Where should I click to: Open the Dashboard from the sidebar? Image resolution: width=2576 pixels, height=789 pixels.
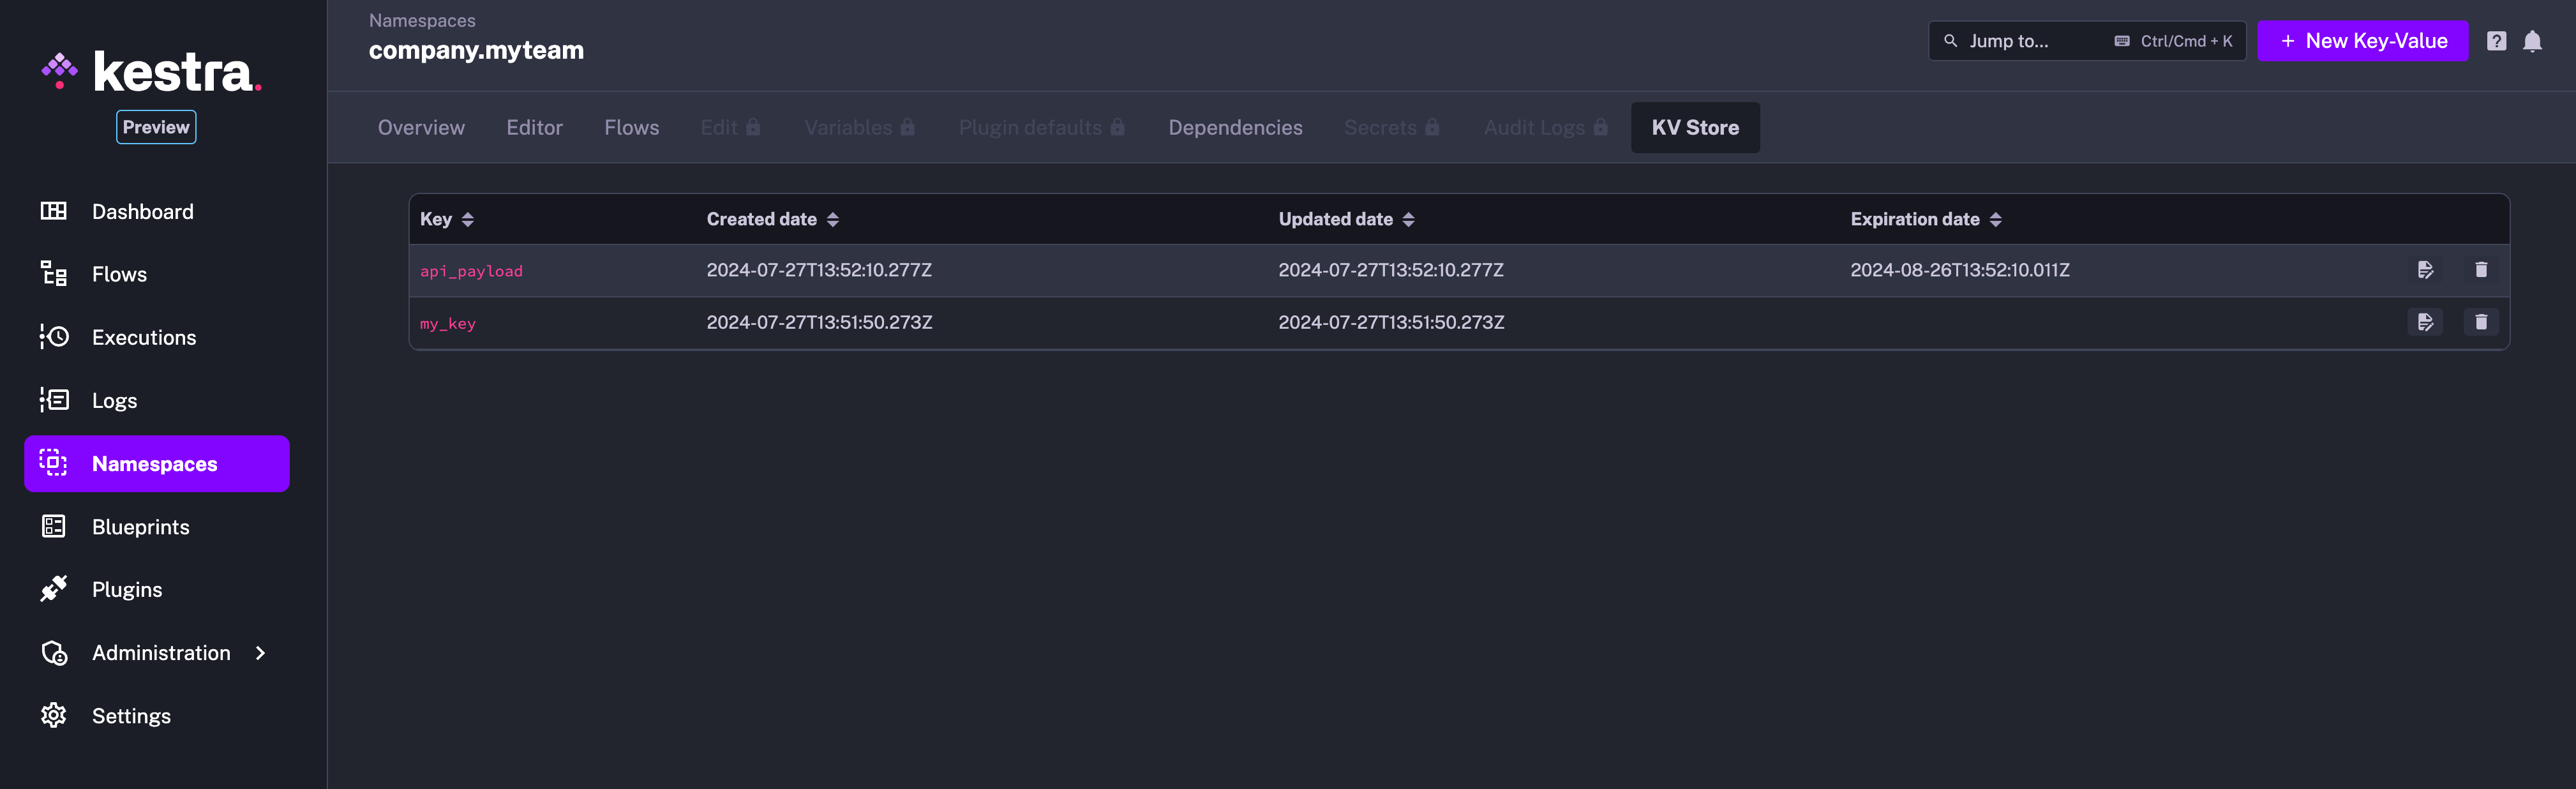(x=143, y=211)
